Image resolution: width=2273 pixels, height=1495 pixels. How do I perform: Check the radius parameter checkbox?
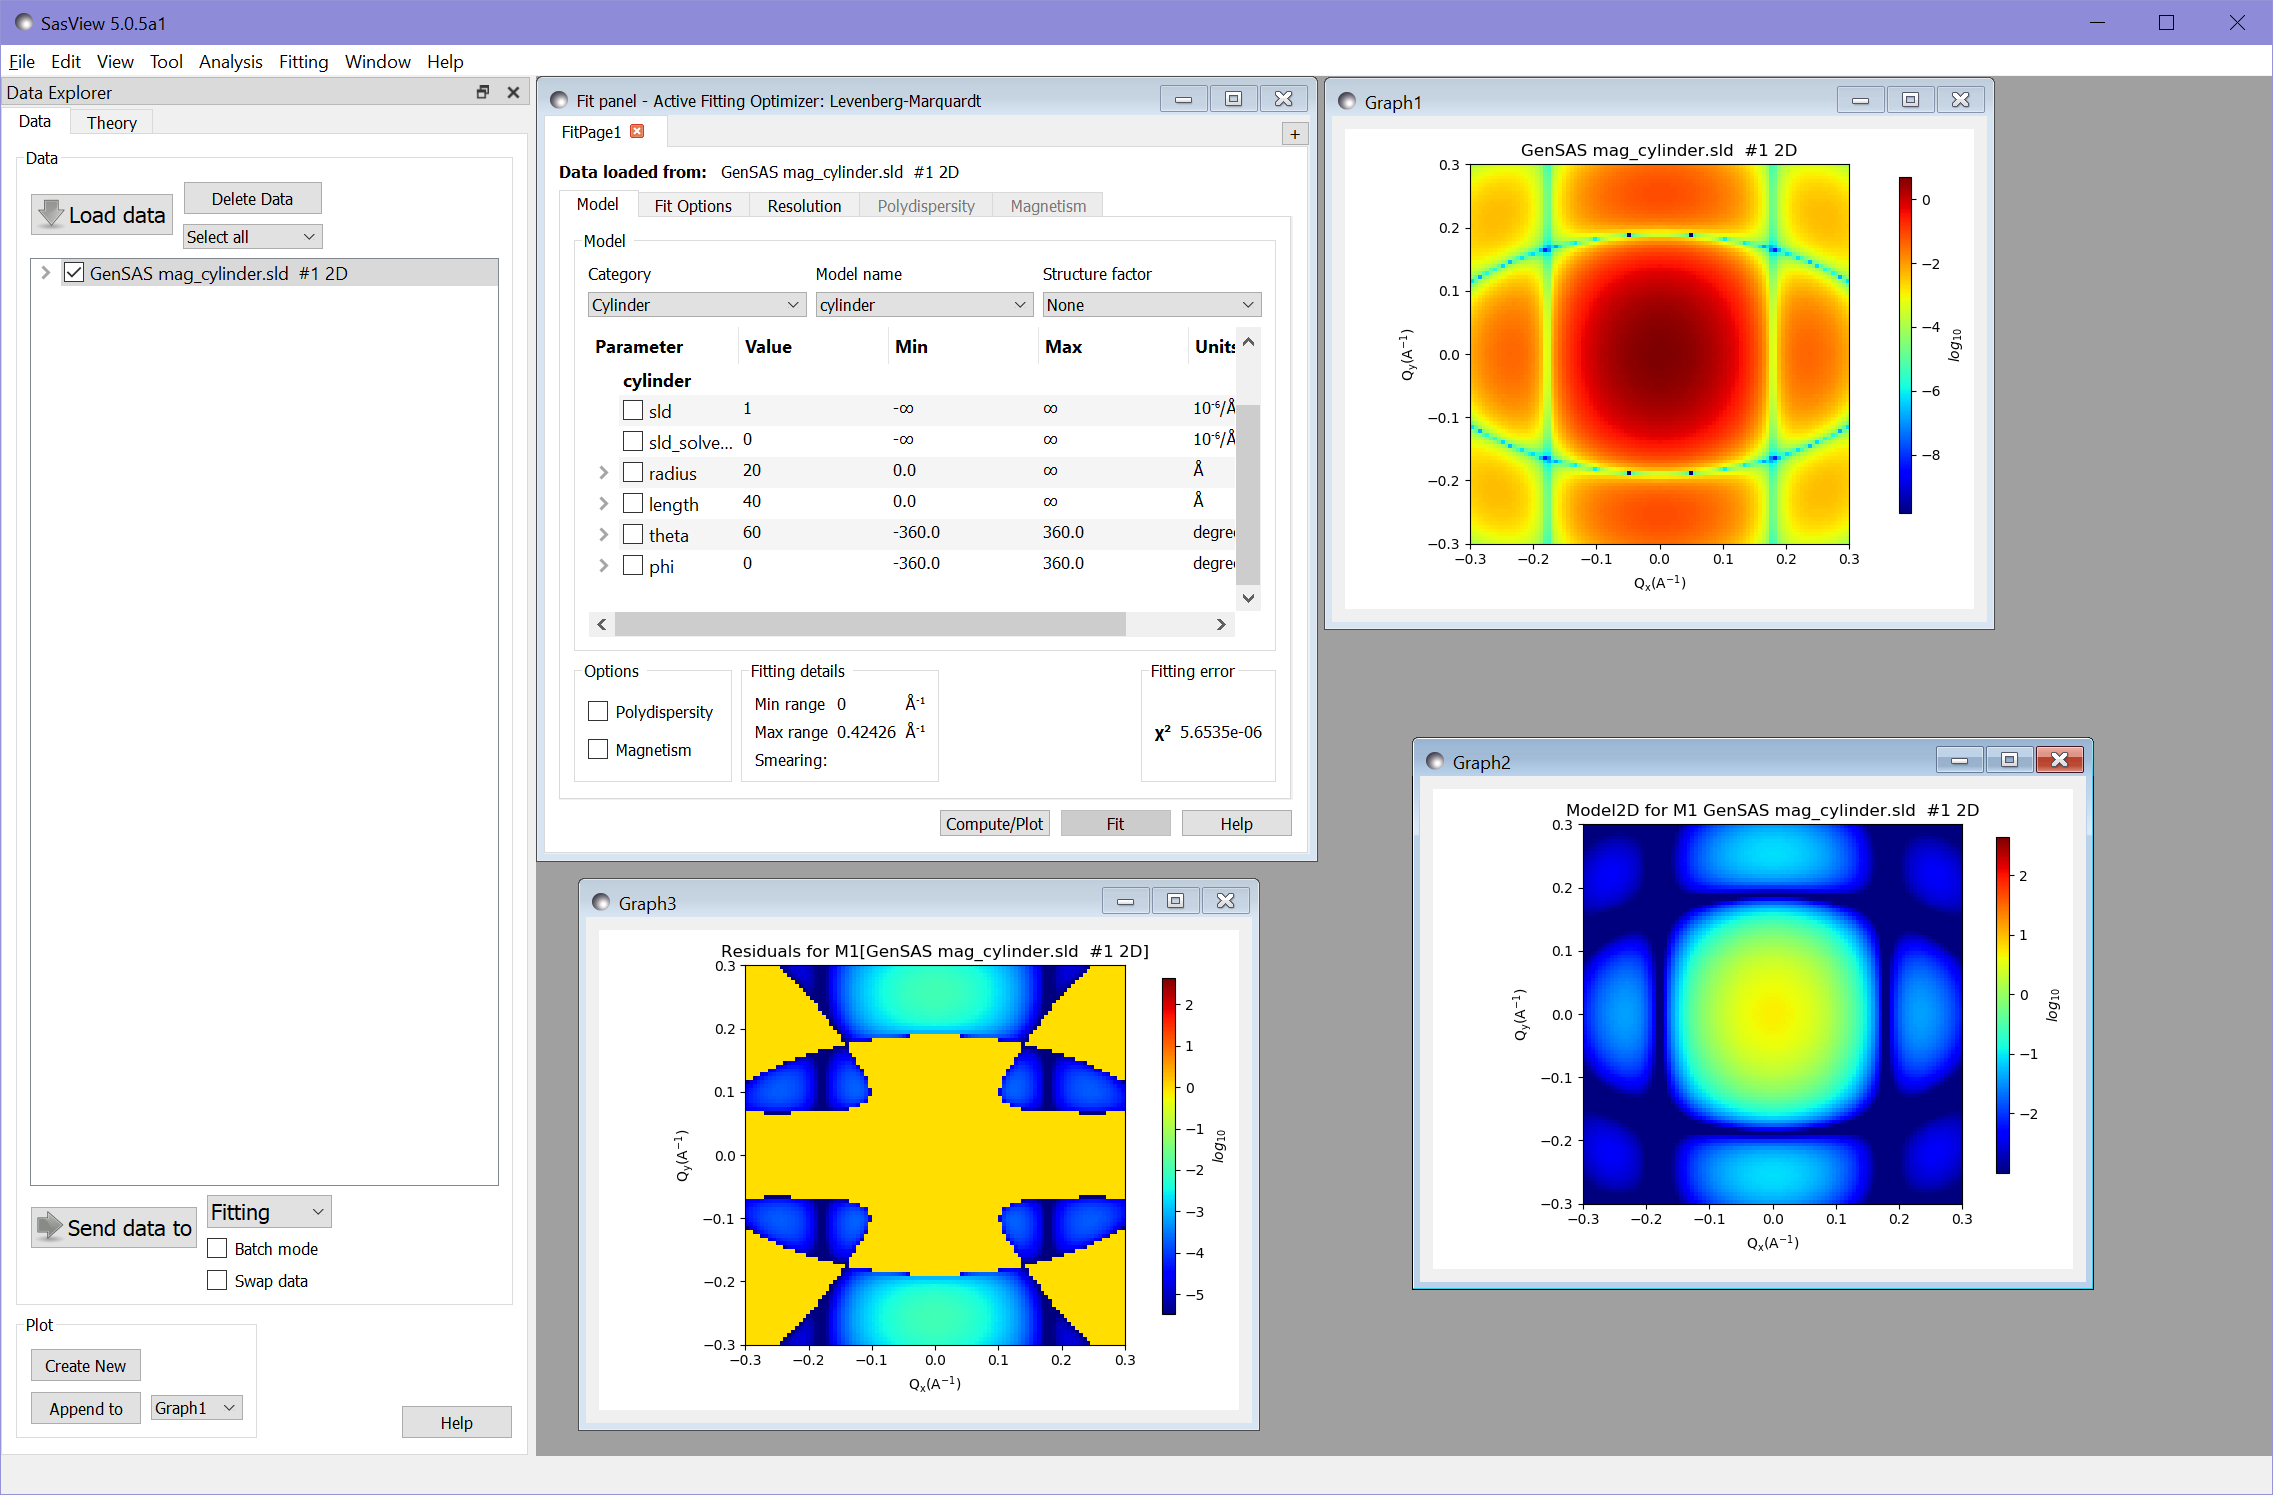pyautogui.click(x=632, y=472)
